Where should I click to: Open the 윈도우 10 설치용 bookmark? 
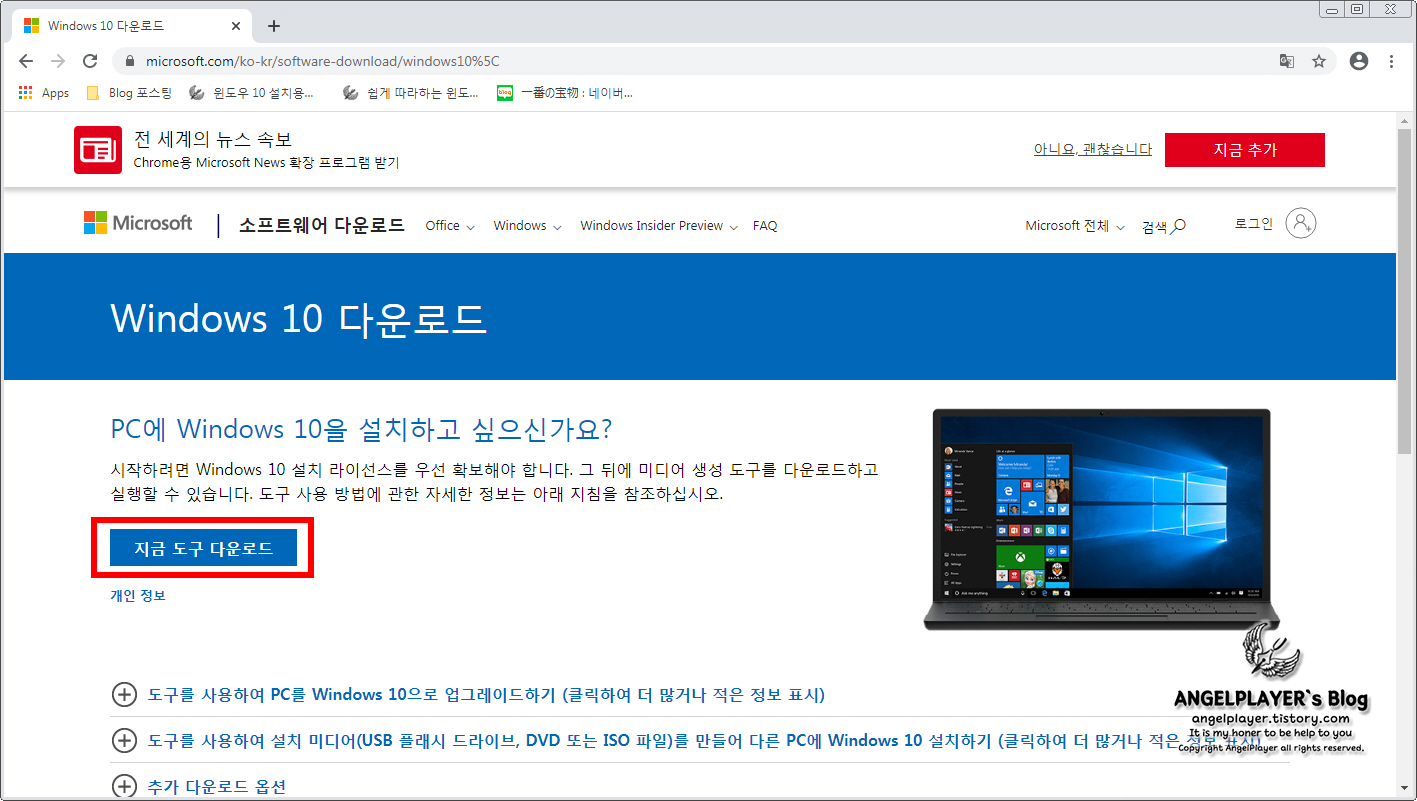point(250,93)
